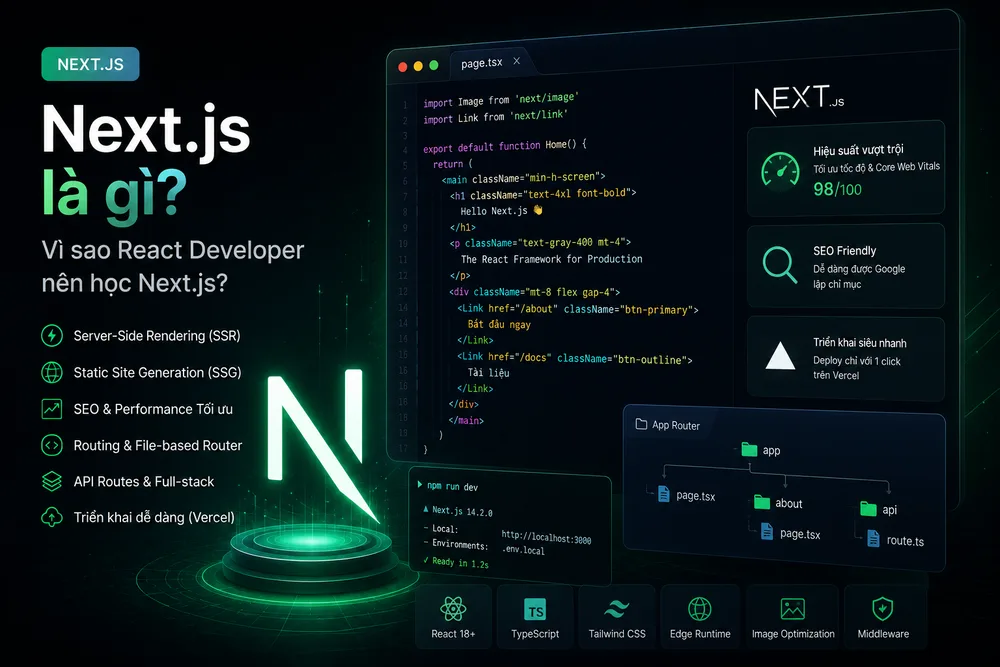Click the 98/100 performance score
The image size is (1000, 667).
[837, 189]
